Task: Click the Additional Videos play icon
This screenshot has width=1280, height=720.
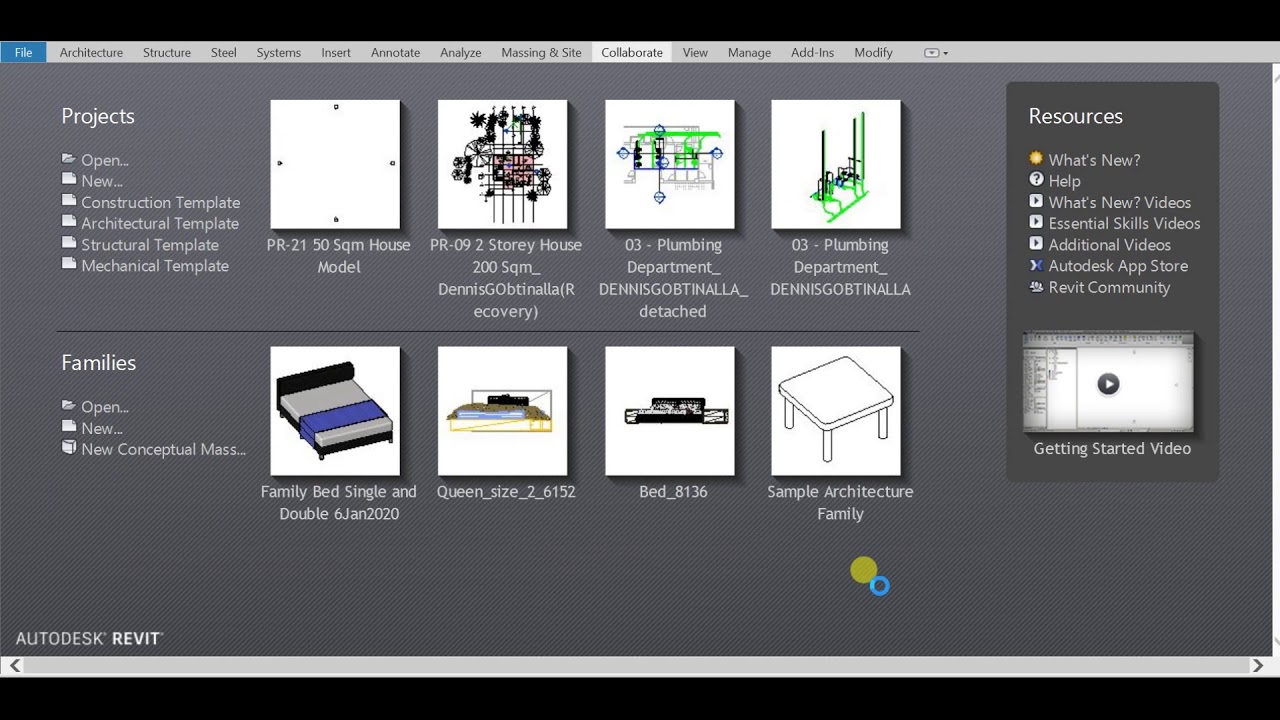Action: coord(1036,242)
